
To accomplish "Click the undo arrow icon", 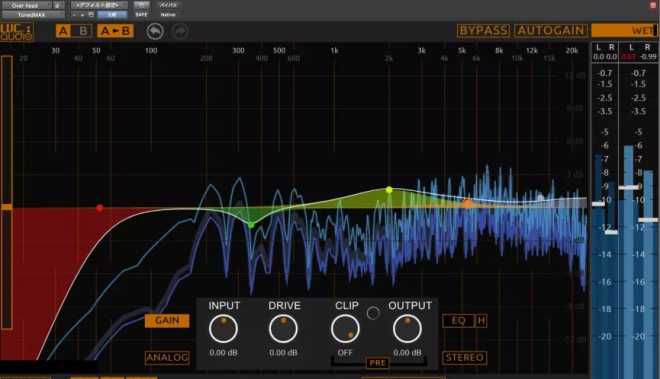I will [x=155, y=31].
